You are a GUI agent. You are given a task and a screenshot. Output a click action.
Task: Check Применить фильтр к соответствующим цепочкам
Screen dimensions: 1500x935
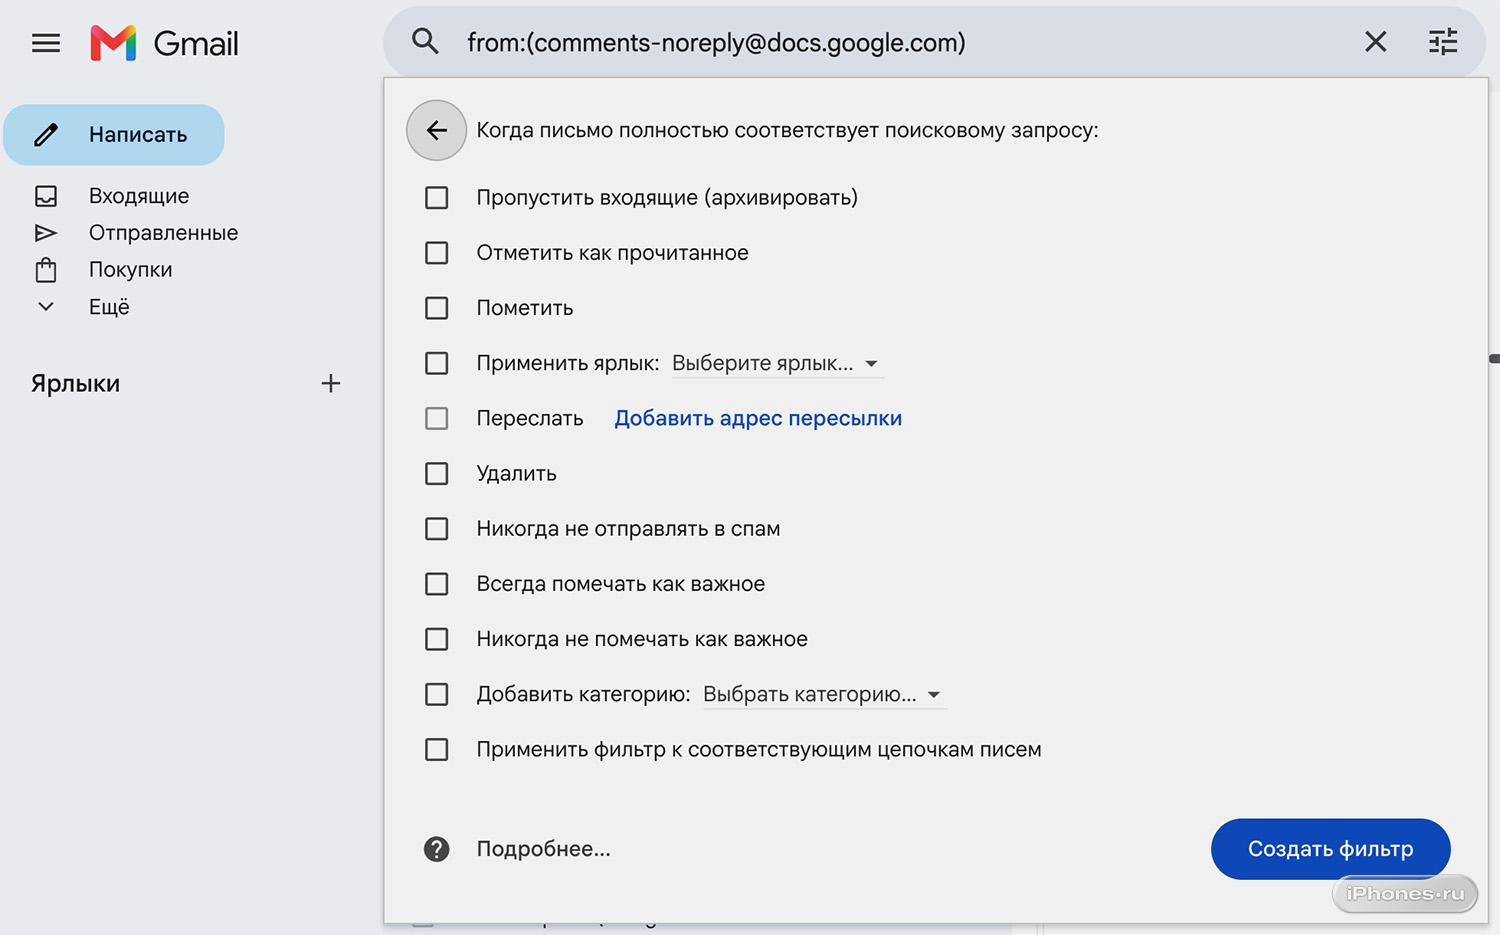[437, 749]
